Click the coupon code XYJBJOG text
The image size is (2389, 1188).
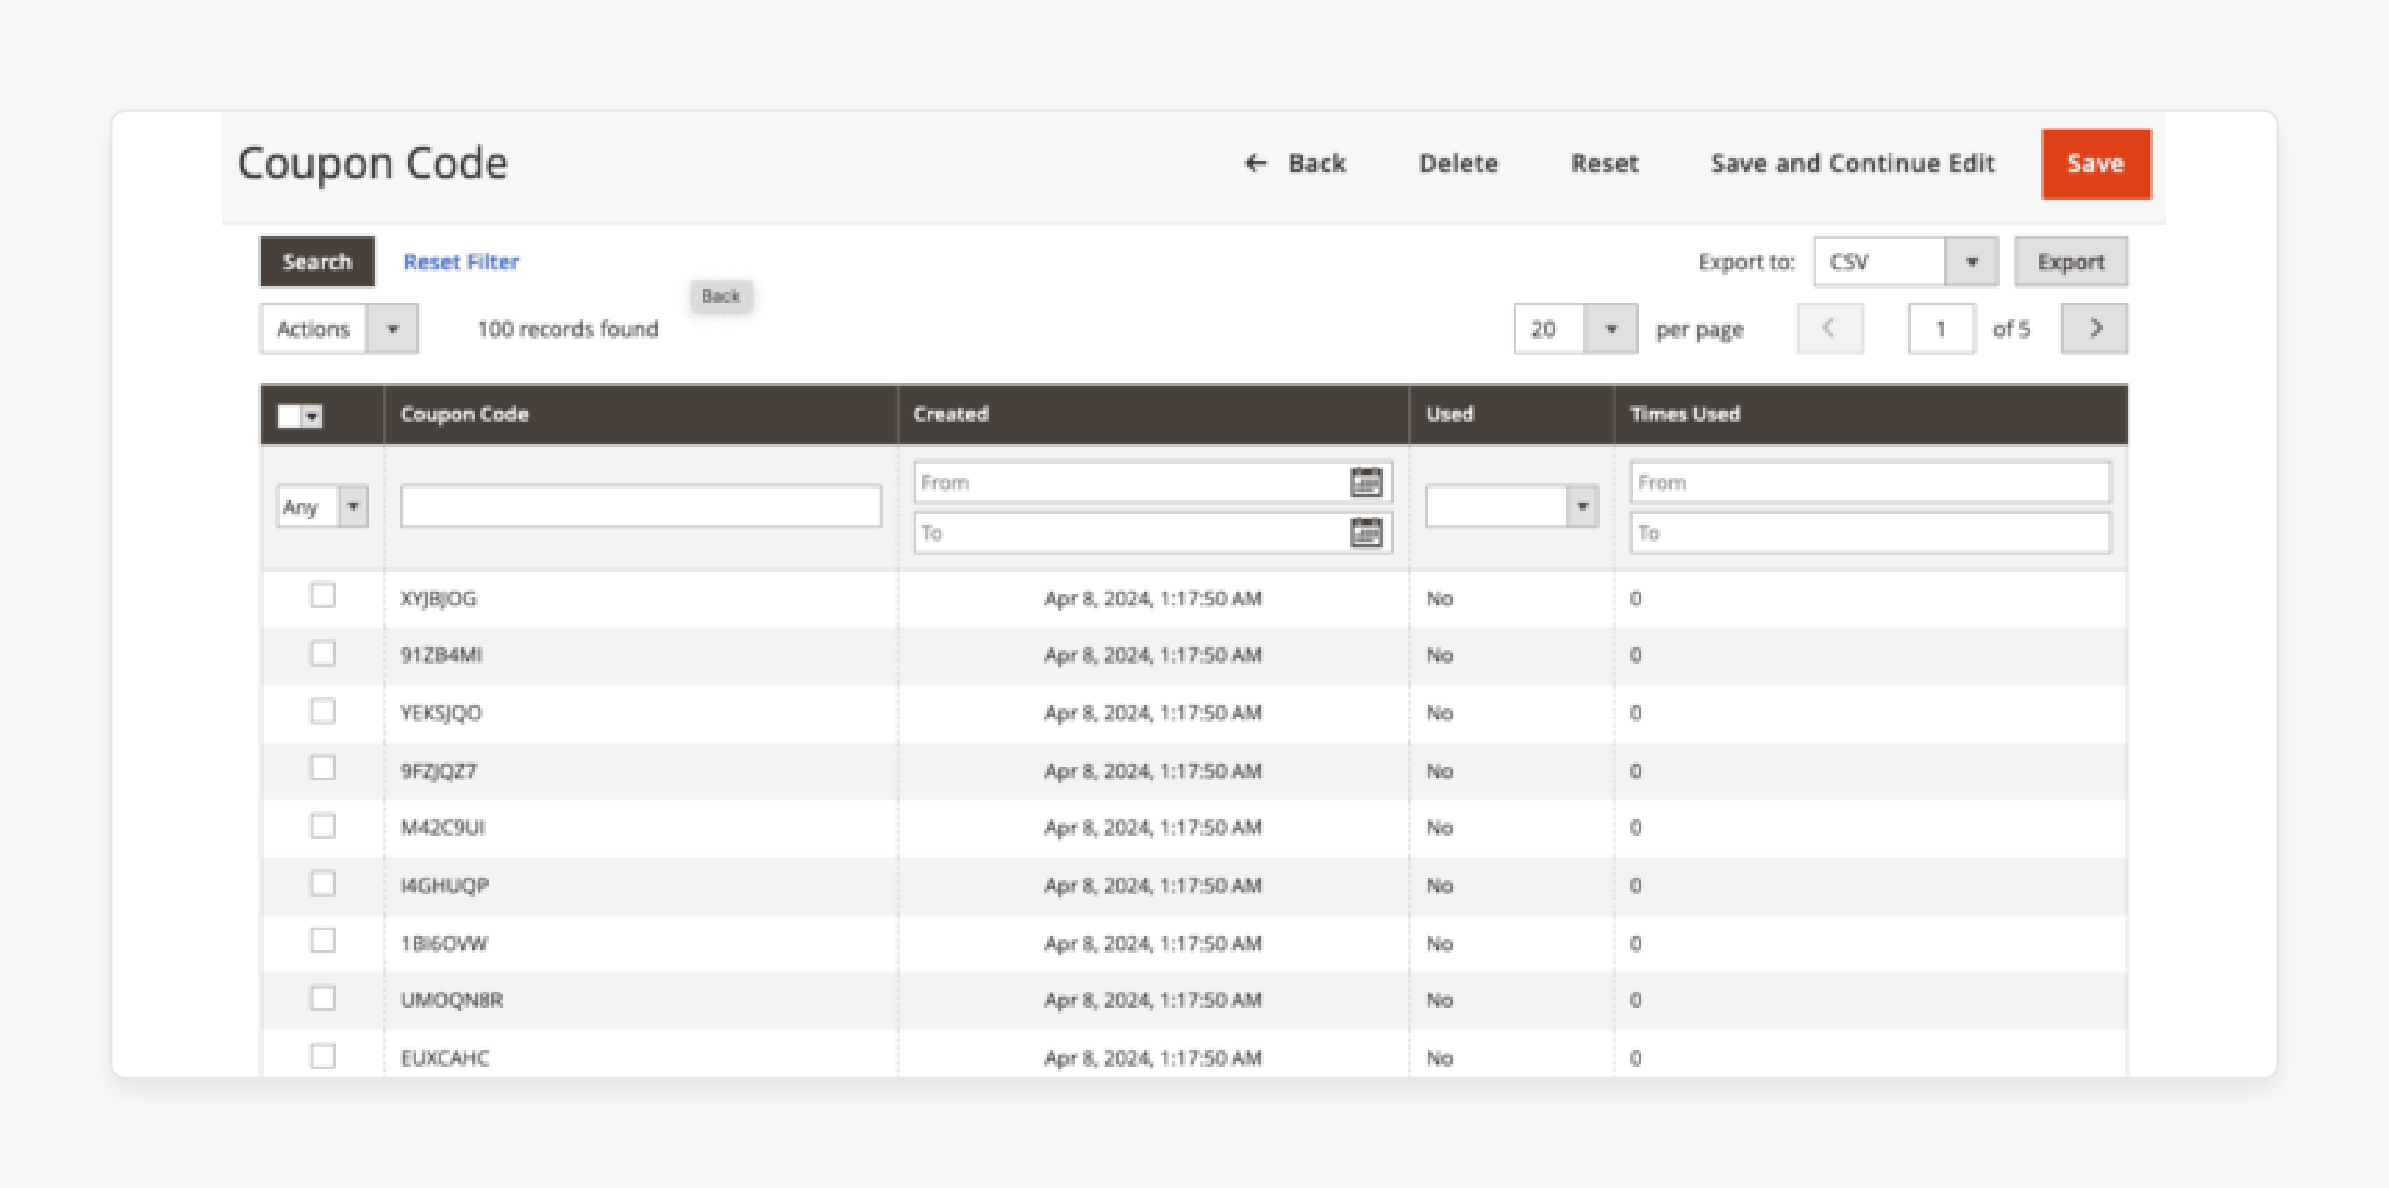pos(439,599)
